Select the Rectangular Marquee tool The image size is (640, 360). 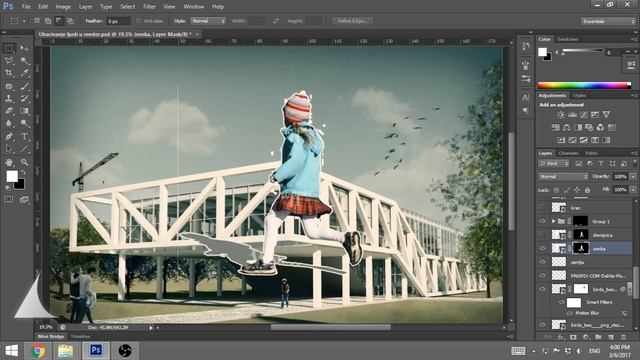coord(9,48)
